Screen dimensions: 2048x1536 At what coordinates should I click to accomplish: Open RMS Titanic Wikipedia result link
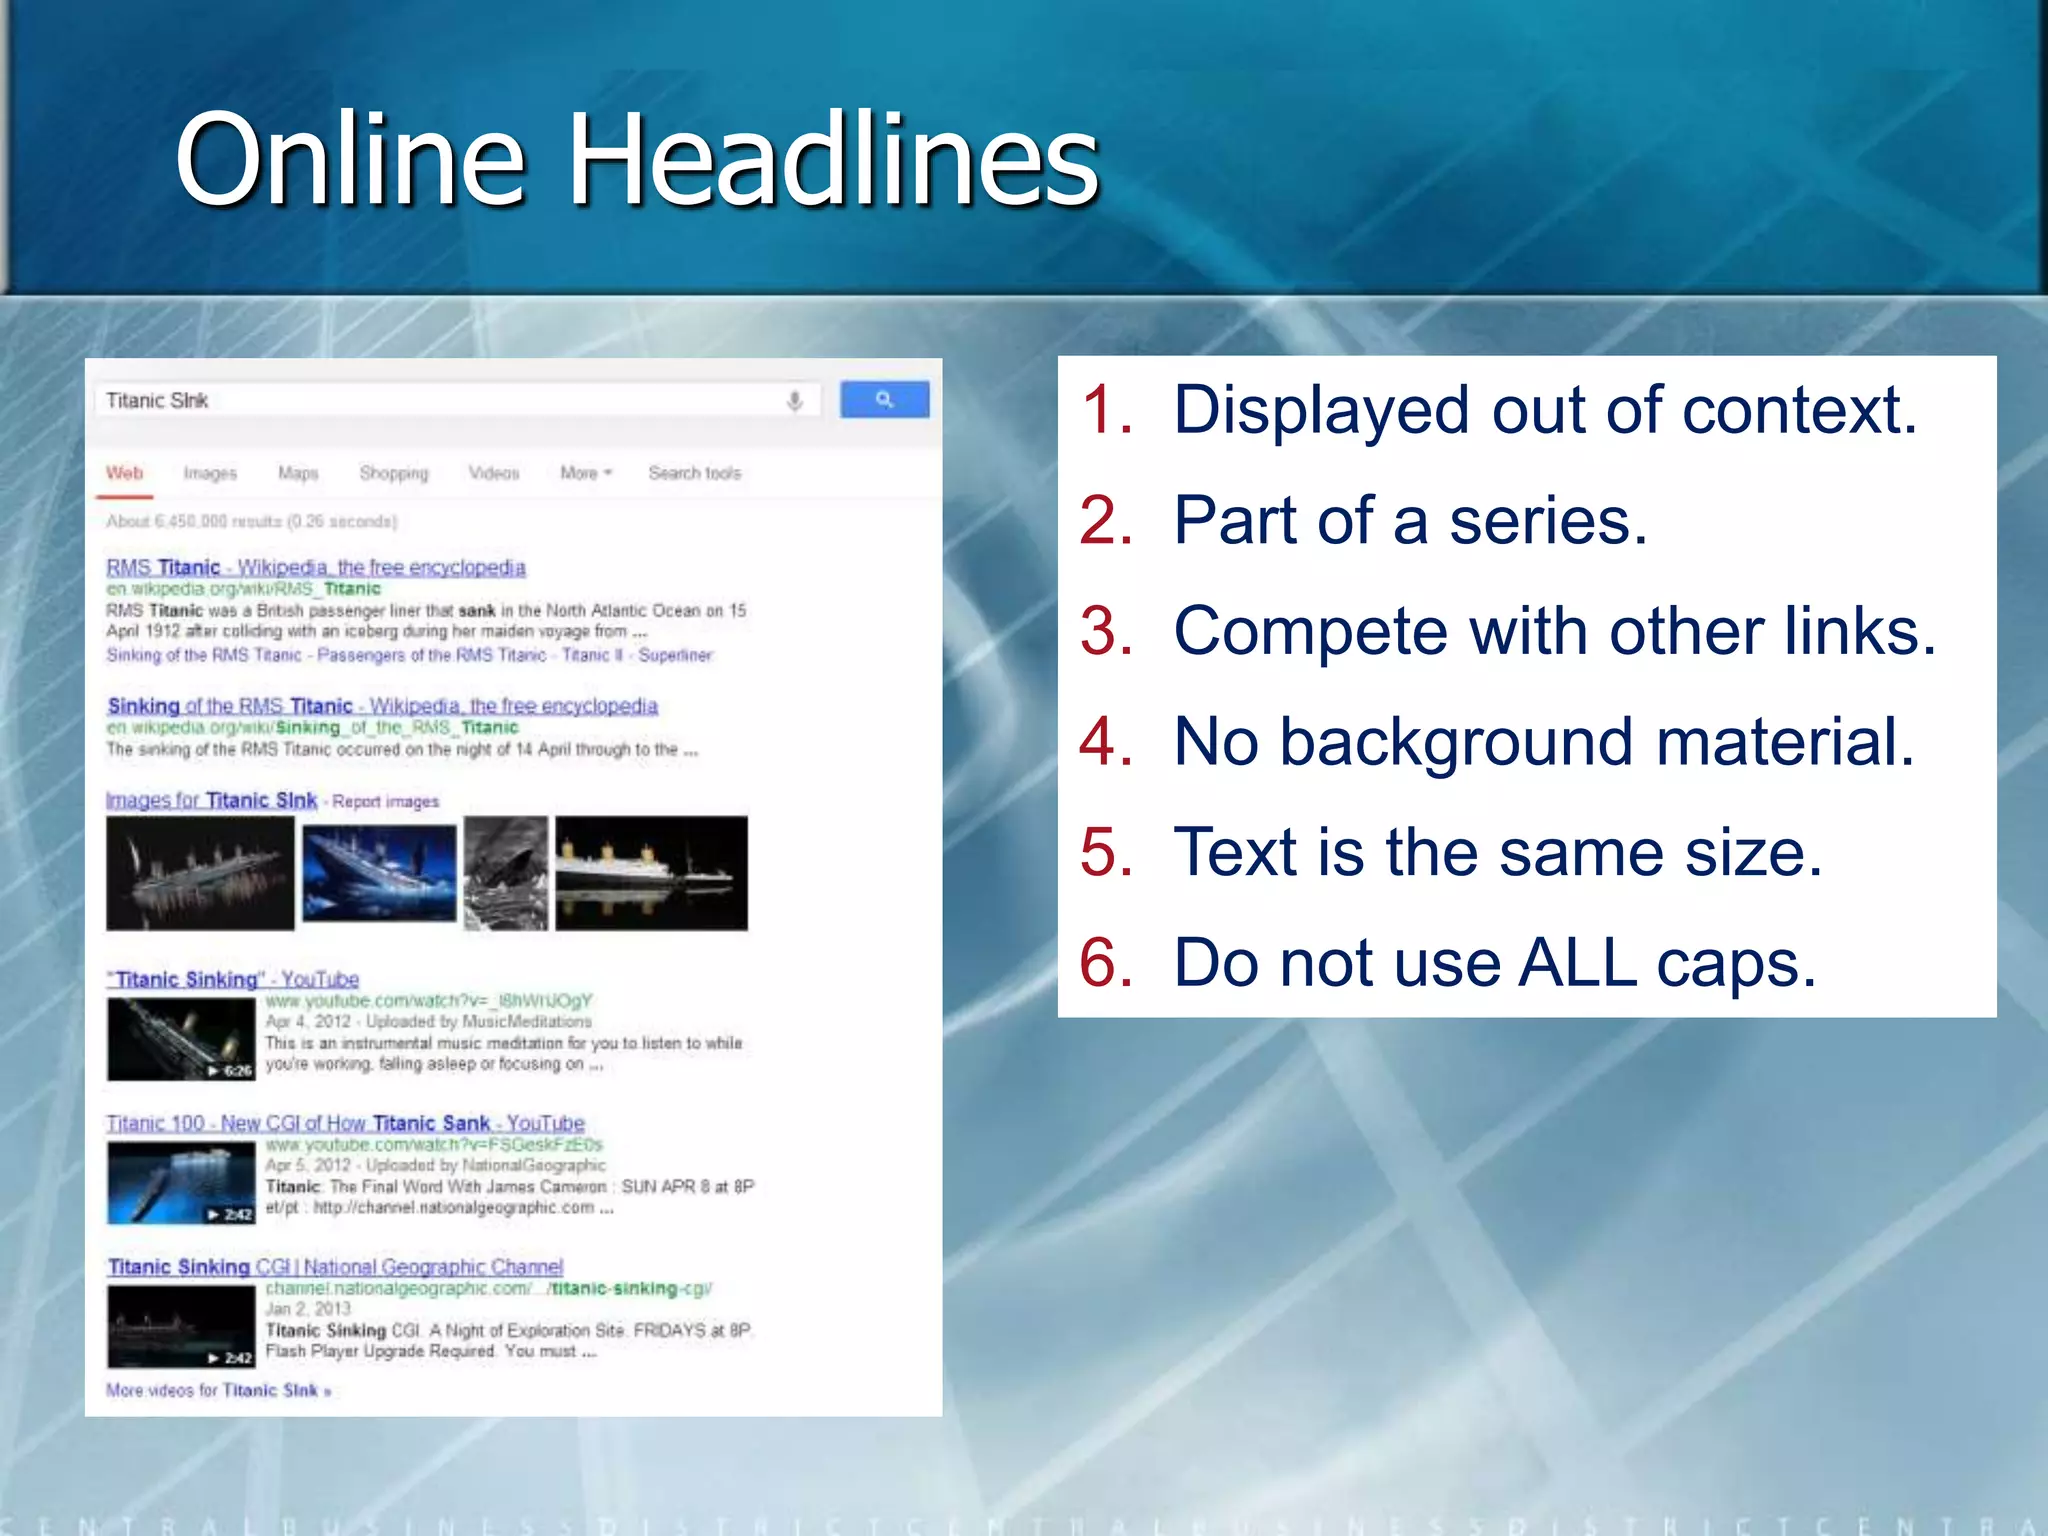[x=315, y=567]
